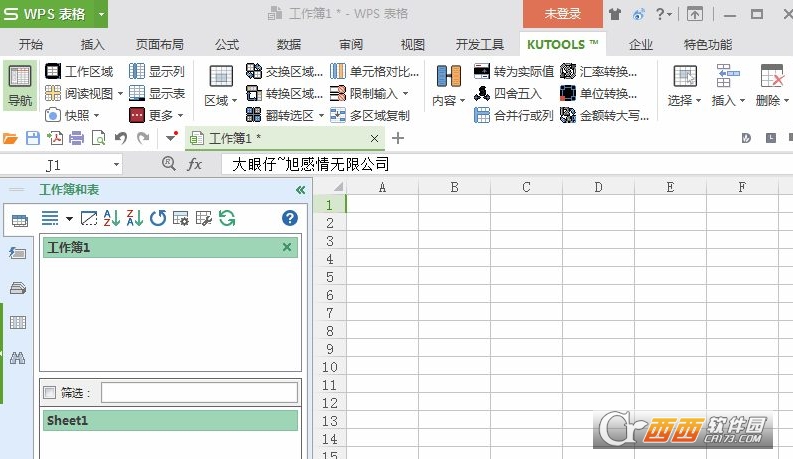Screen dimensions: 793x459
Task: Click the 显示列 show columns icon
Action: [x=136, y=71]
